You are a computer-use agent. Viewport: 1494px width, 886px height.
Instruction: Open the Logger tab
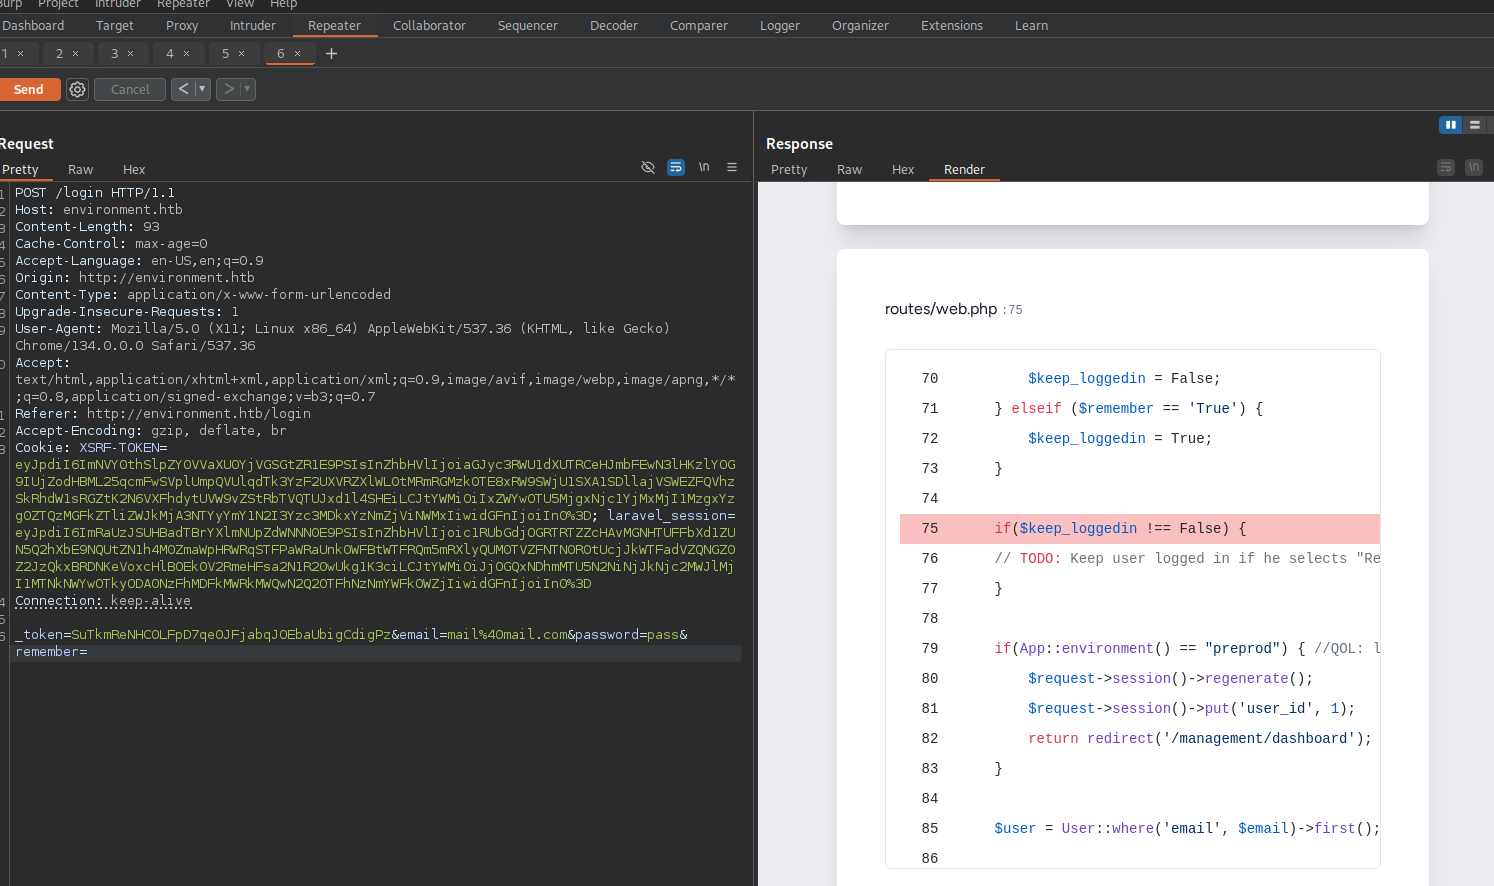click(780, 26)
